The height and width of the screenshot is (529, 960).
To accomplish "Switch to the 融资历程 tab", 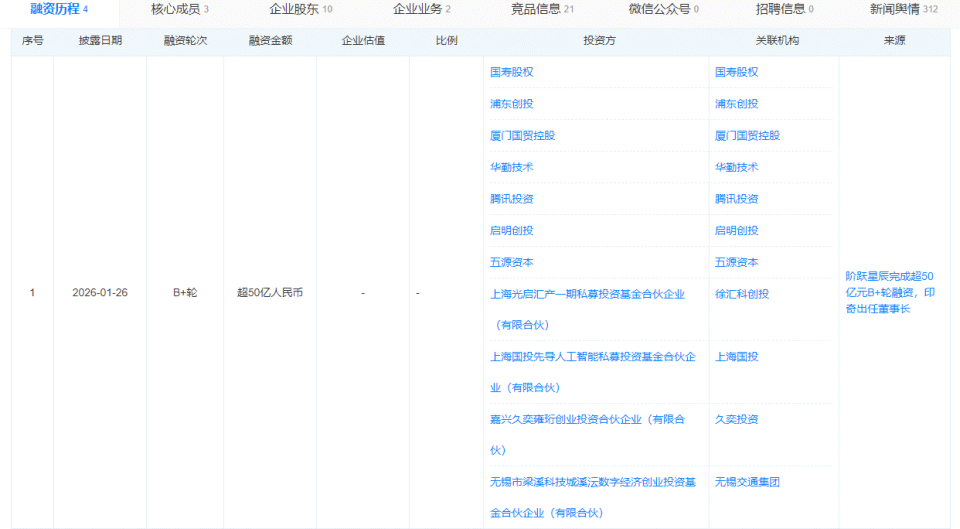I will (59, 9).
